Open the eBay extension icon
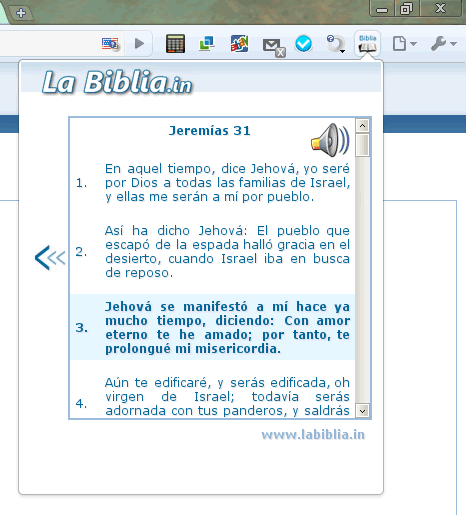 point(239,44)
